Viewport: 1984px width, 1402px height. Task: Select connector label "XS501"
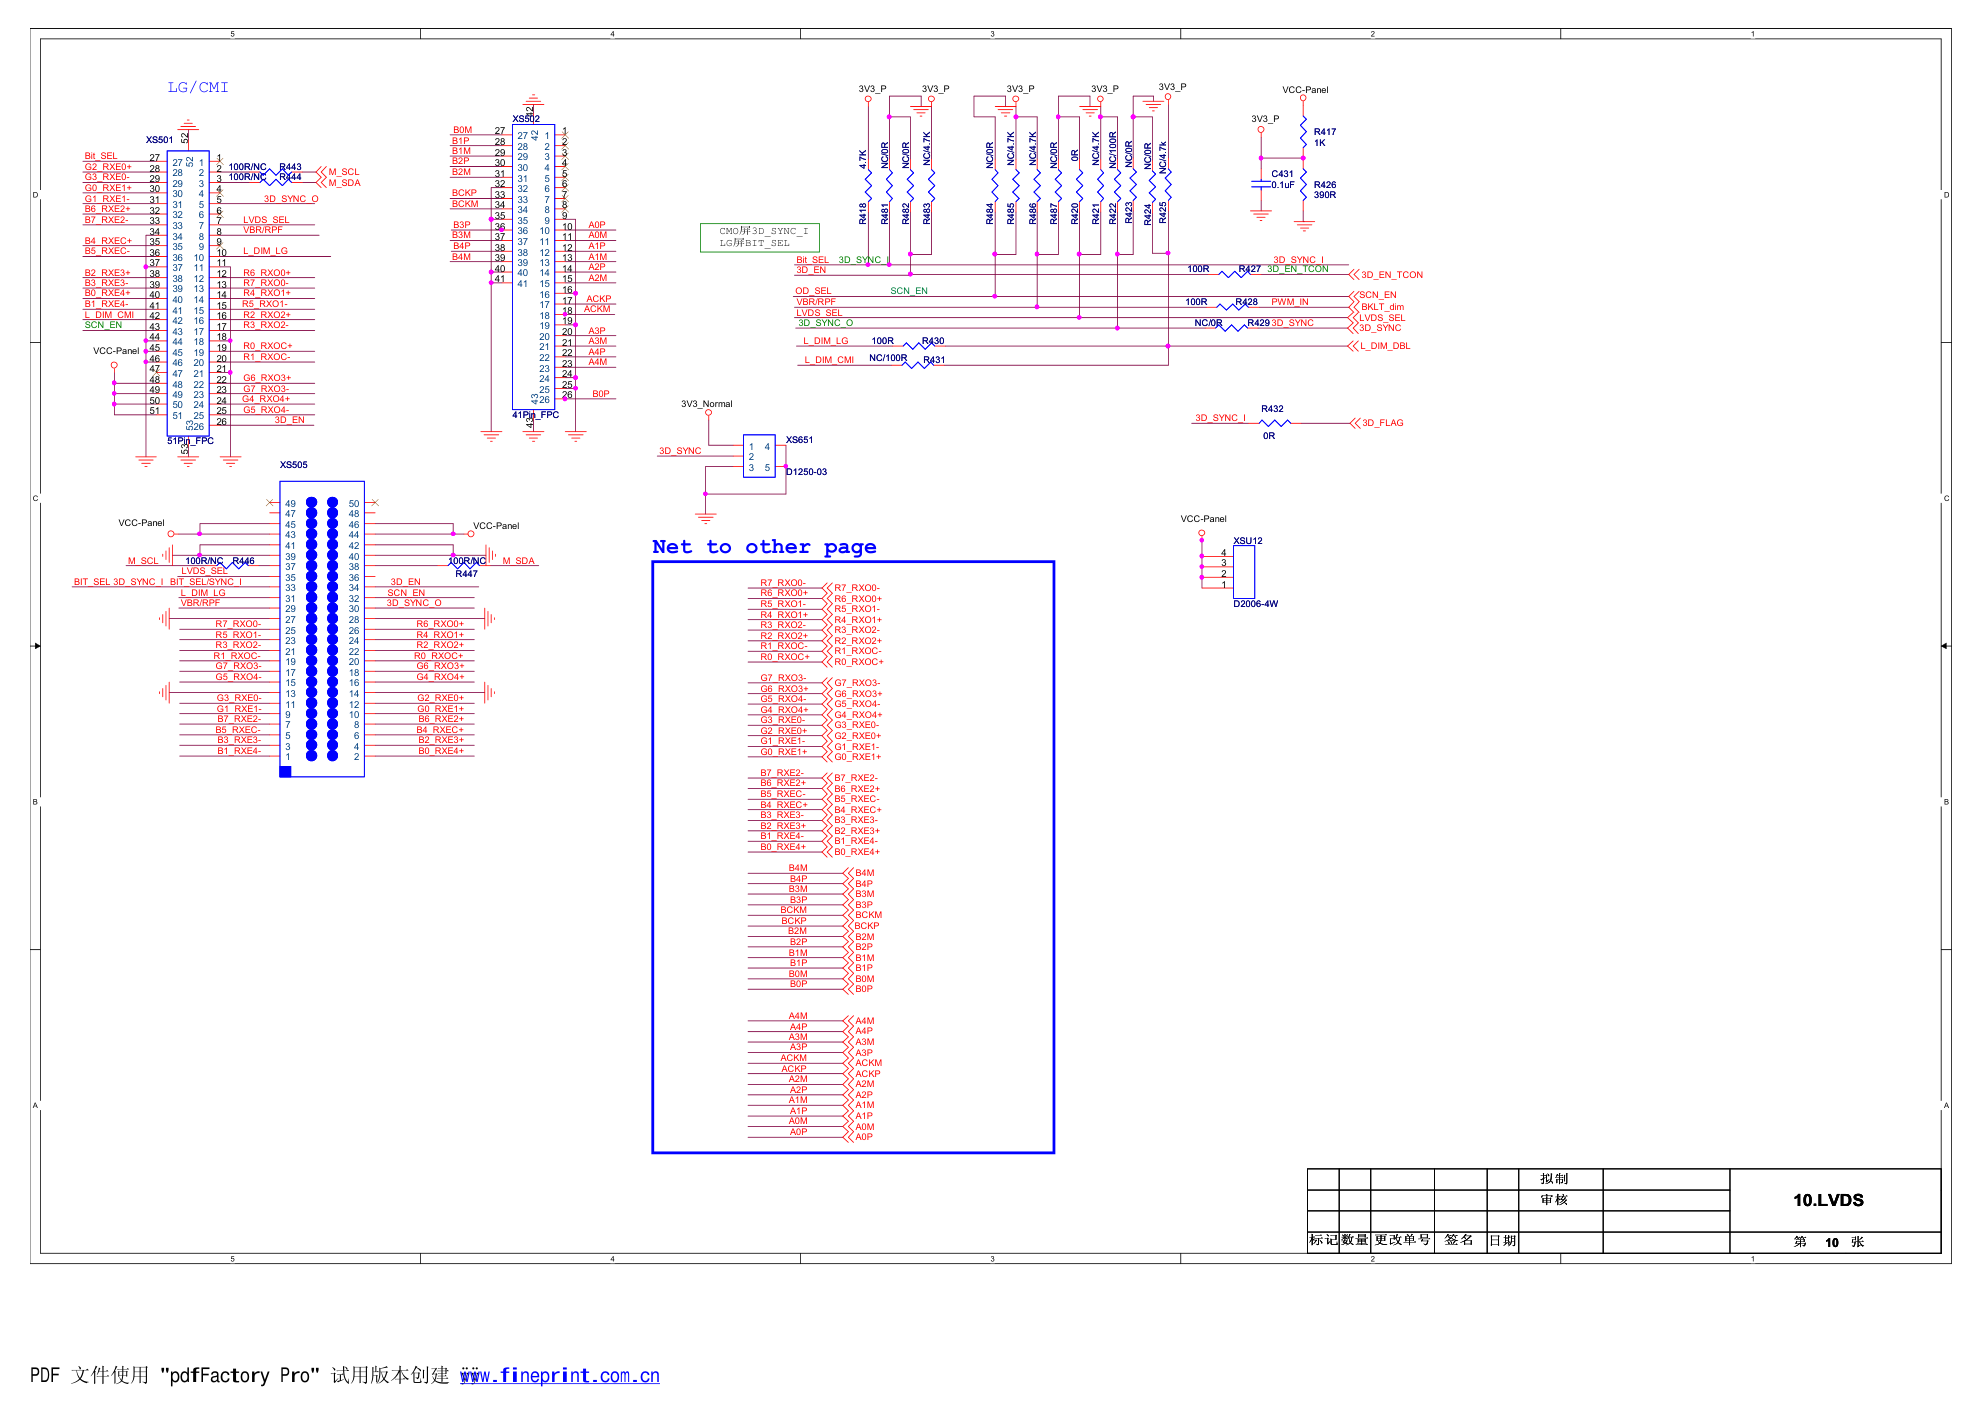pos(159,140)
